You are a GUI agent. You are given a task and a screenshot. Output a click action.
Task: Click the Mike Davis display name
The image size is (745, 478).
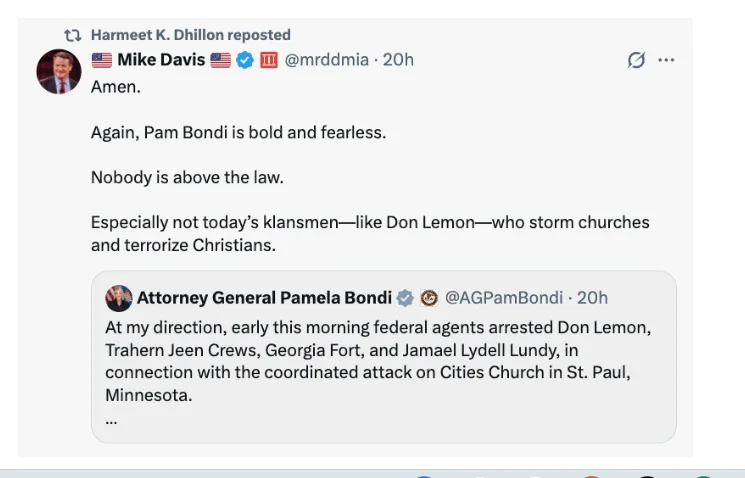coord(161,60)
